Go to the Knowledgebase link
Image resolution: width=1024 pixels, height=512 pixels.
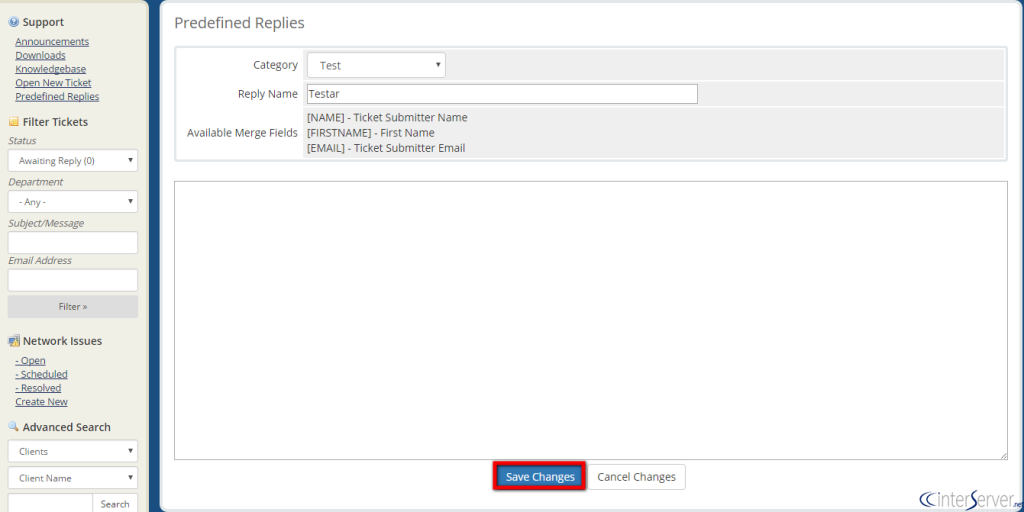(51, 69)
